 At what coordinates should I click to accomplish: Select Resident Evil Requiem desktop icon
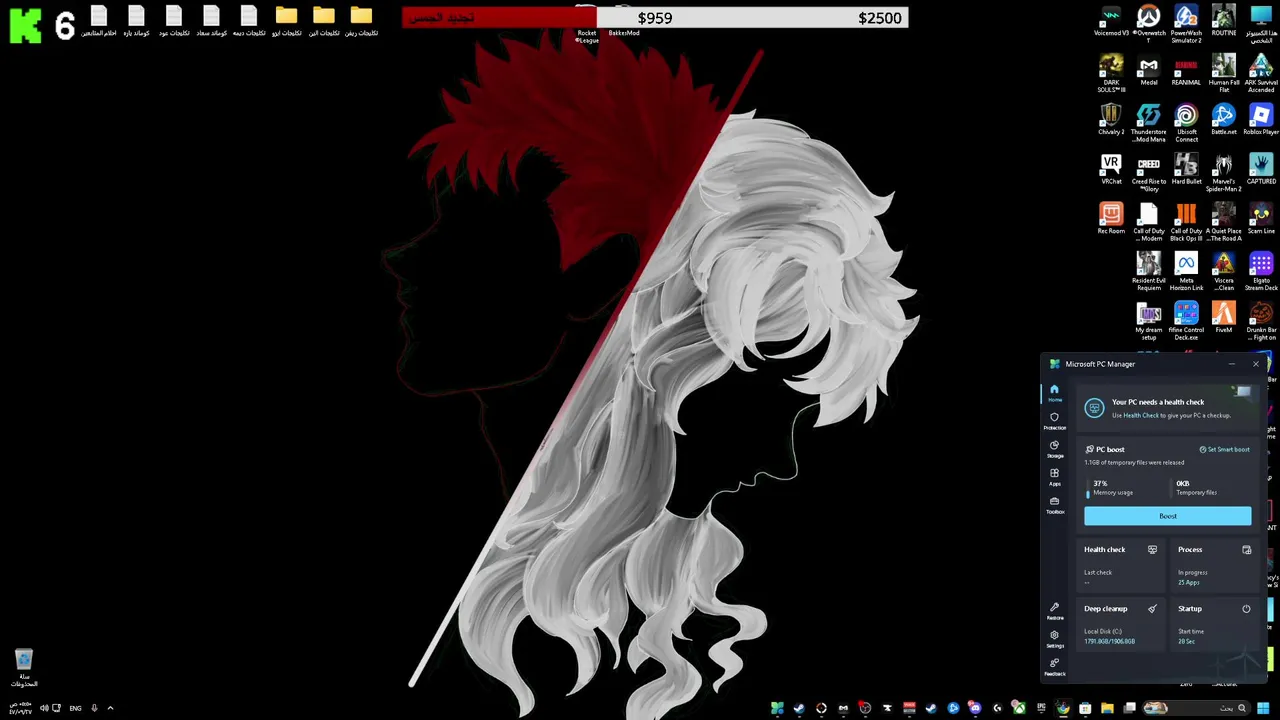click(x=1148, y=270)
